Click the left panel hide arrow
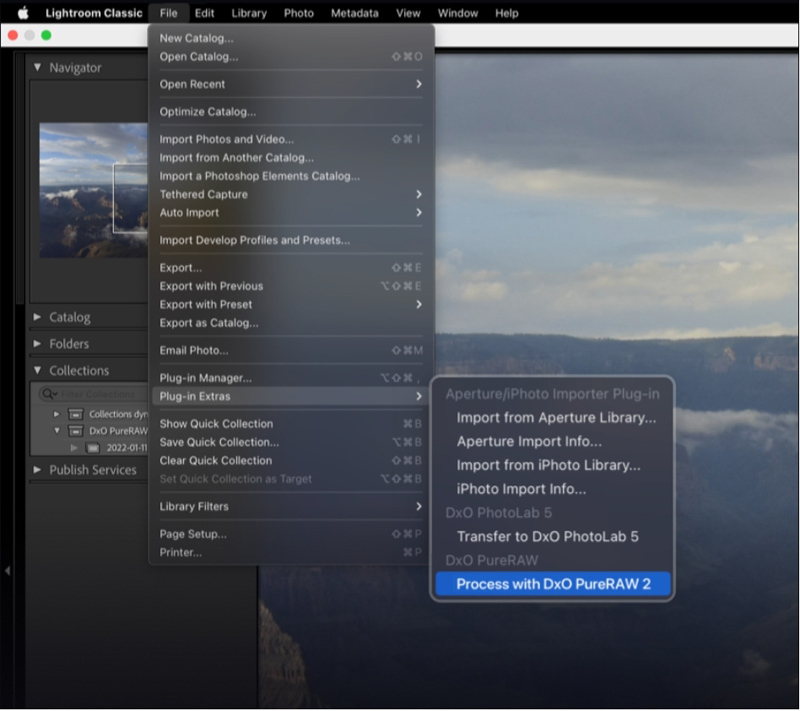This screenshot has height=711, width=800. pyautogui.click(x=8, y=571)
